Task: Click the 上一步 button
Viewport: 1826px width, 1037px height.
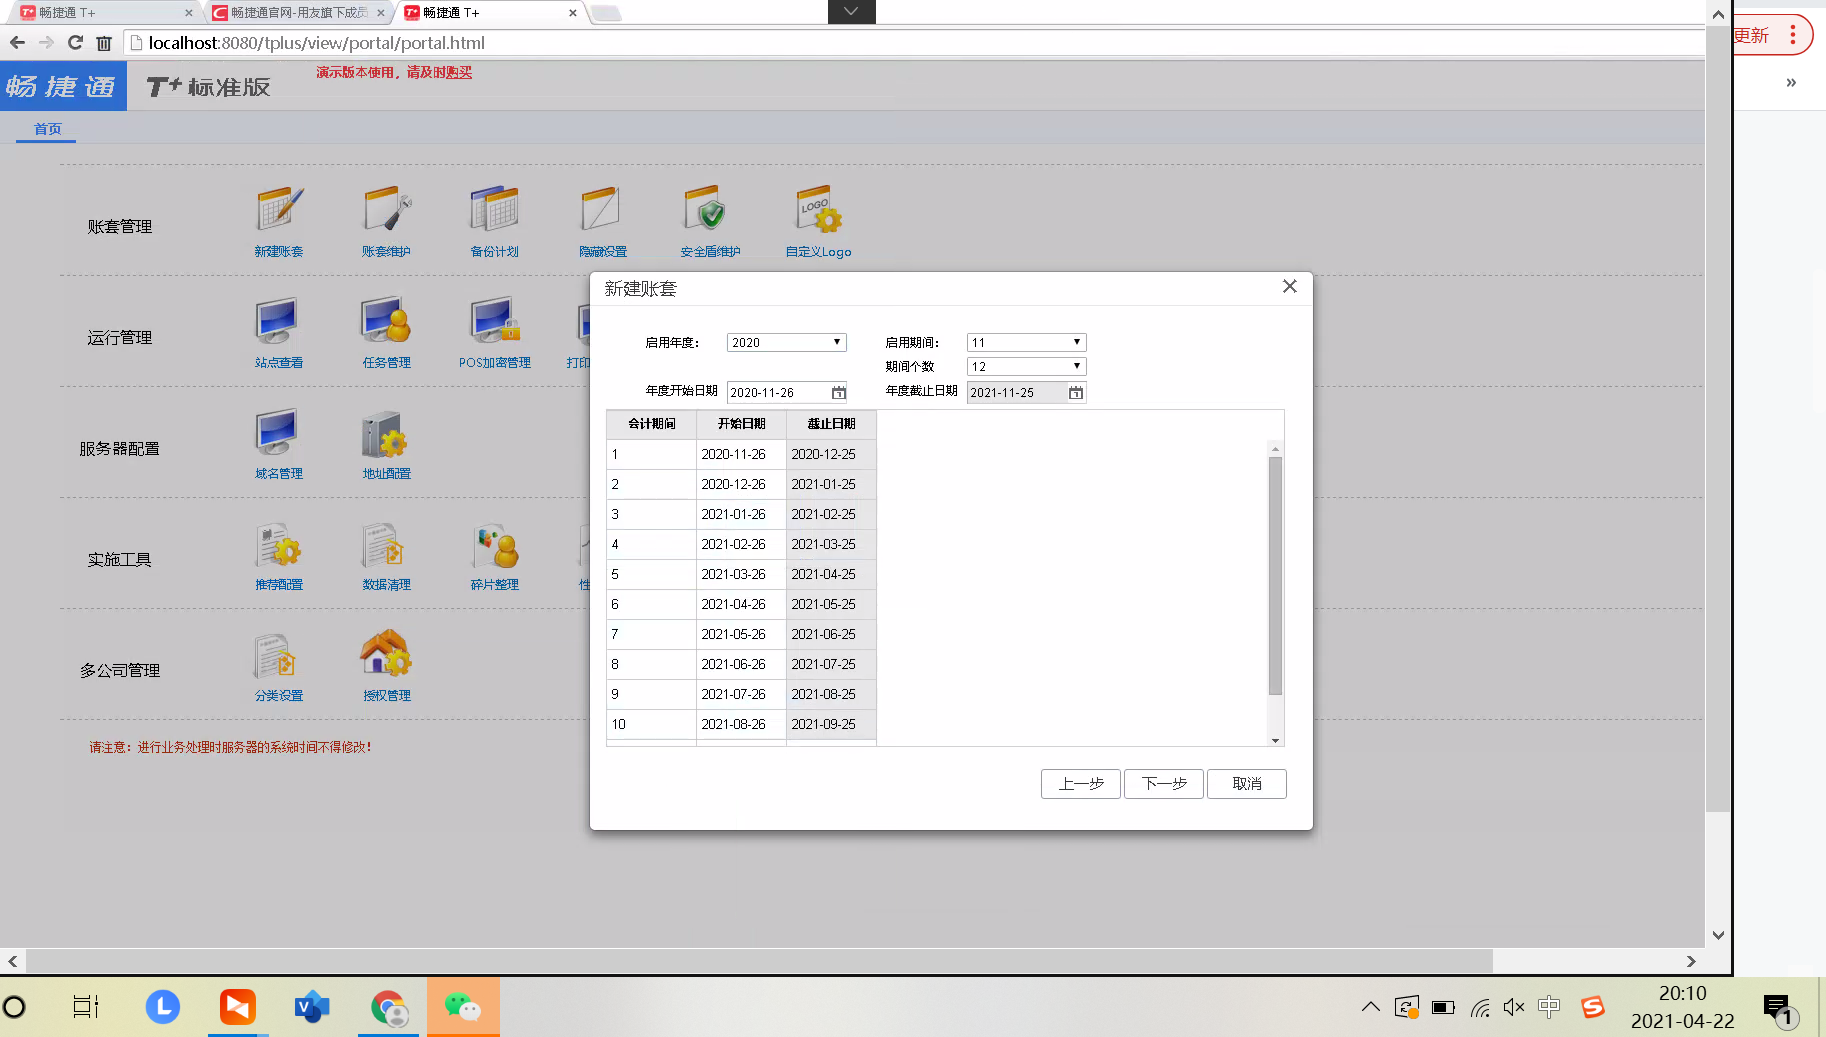Action: (1081, 784)
